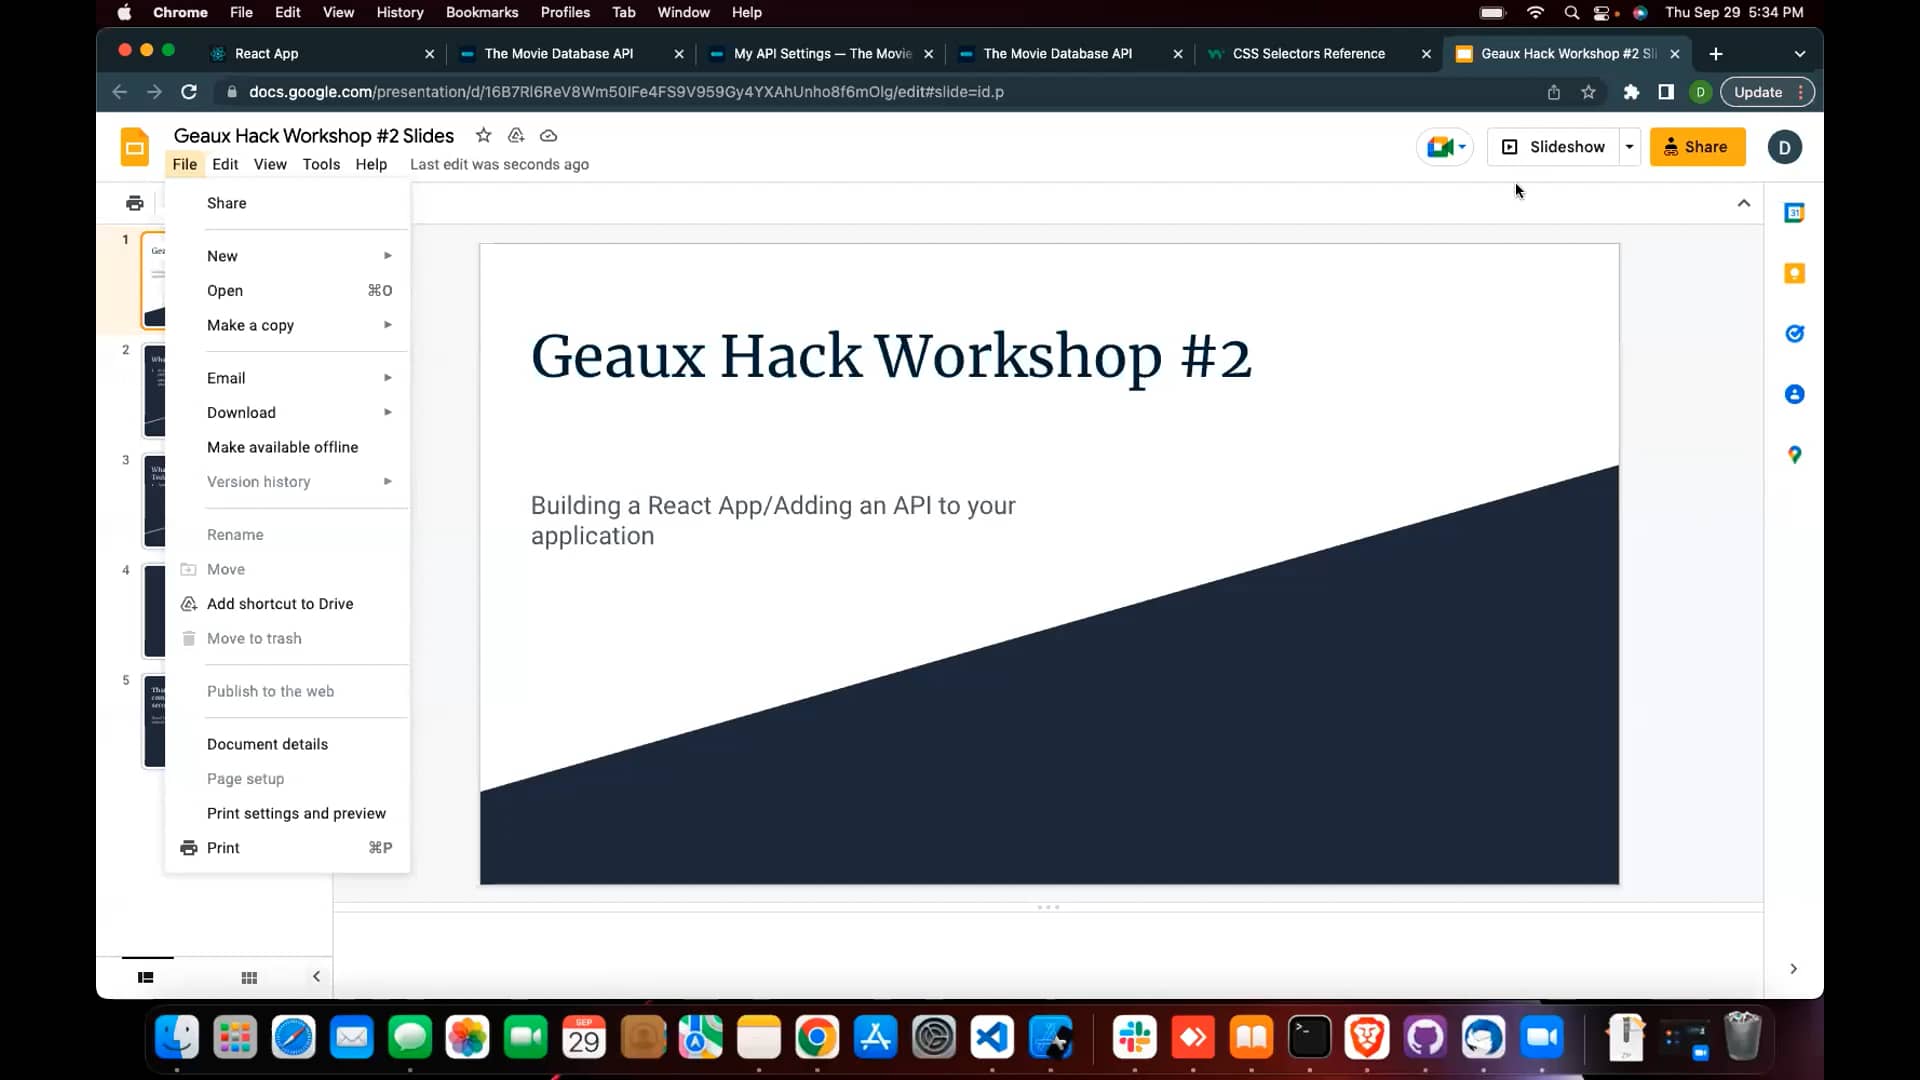Switch slide panel to grid view

248,977
